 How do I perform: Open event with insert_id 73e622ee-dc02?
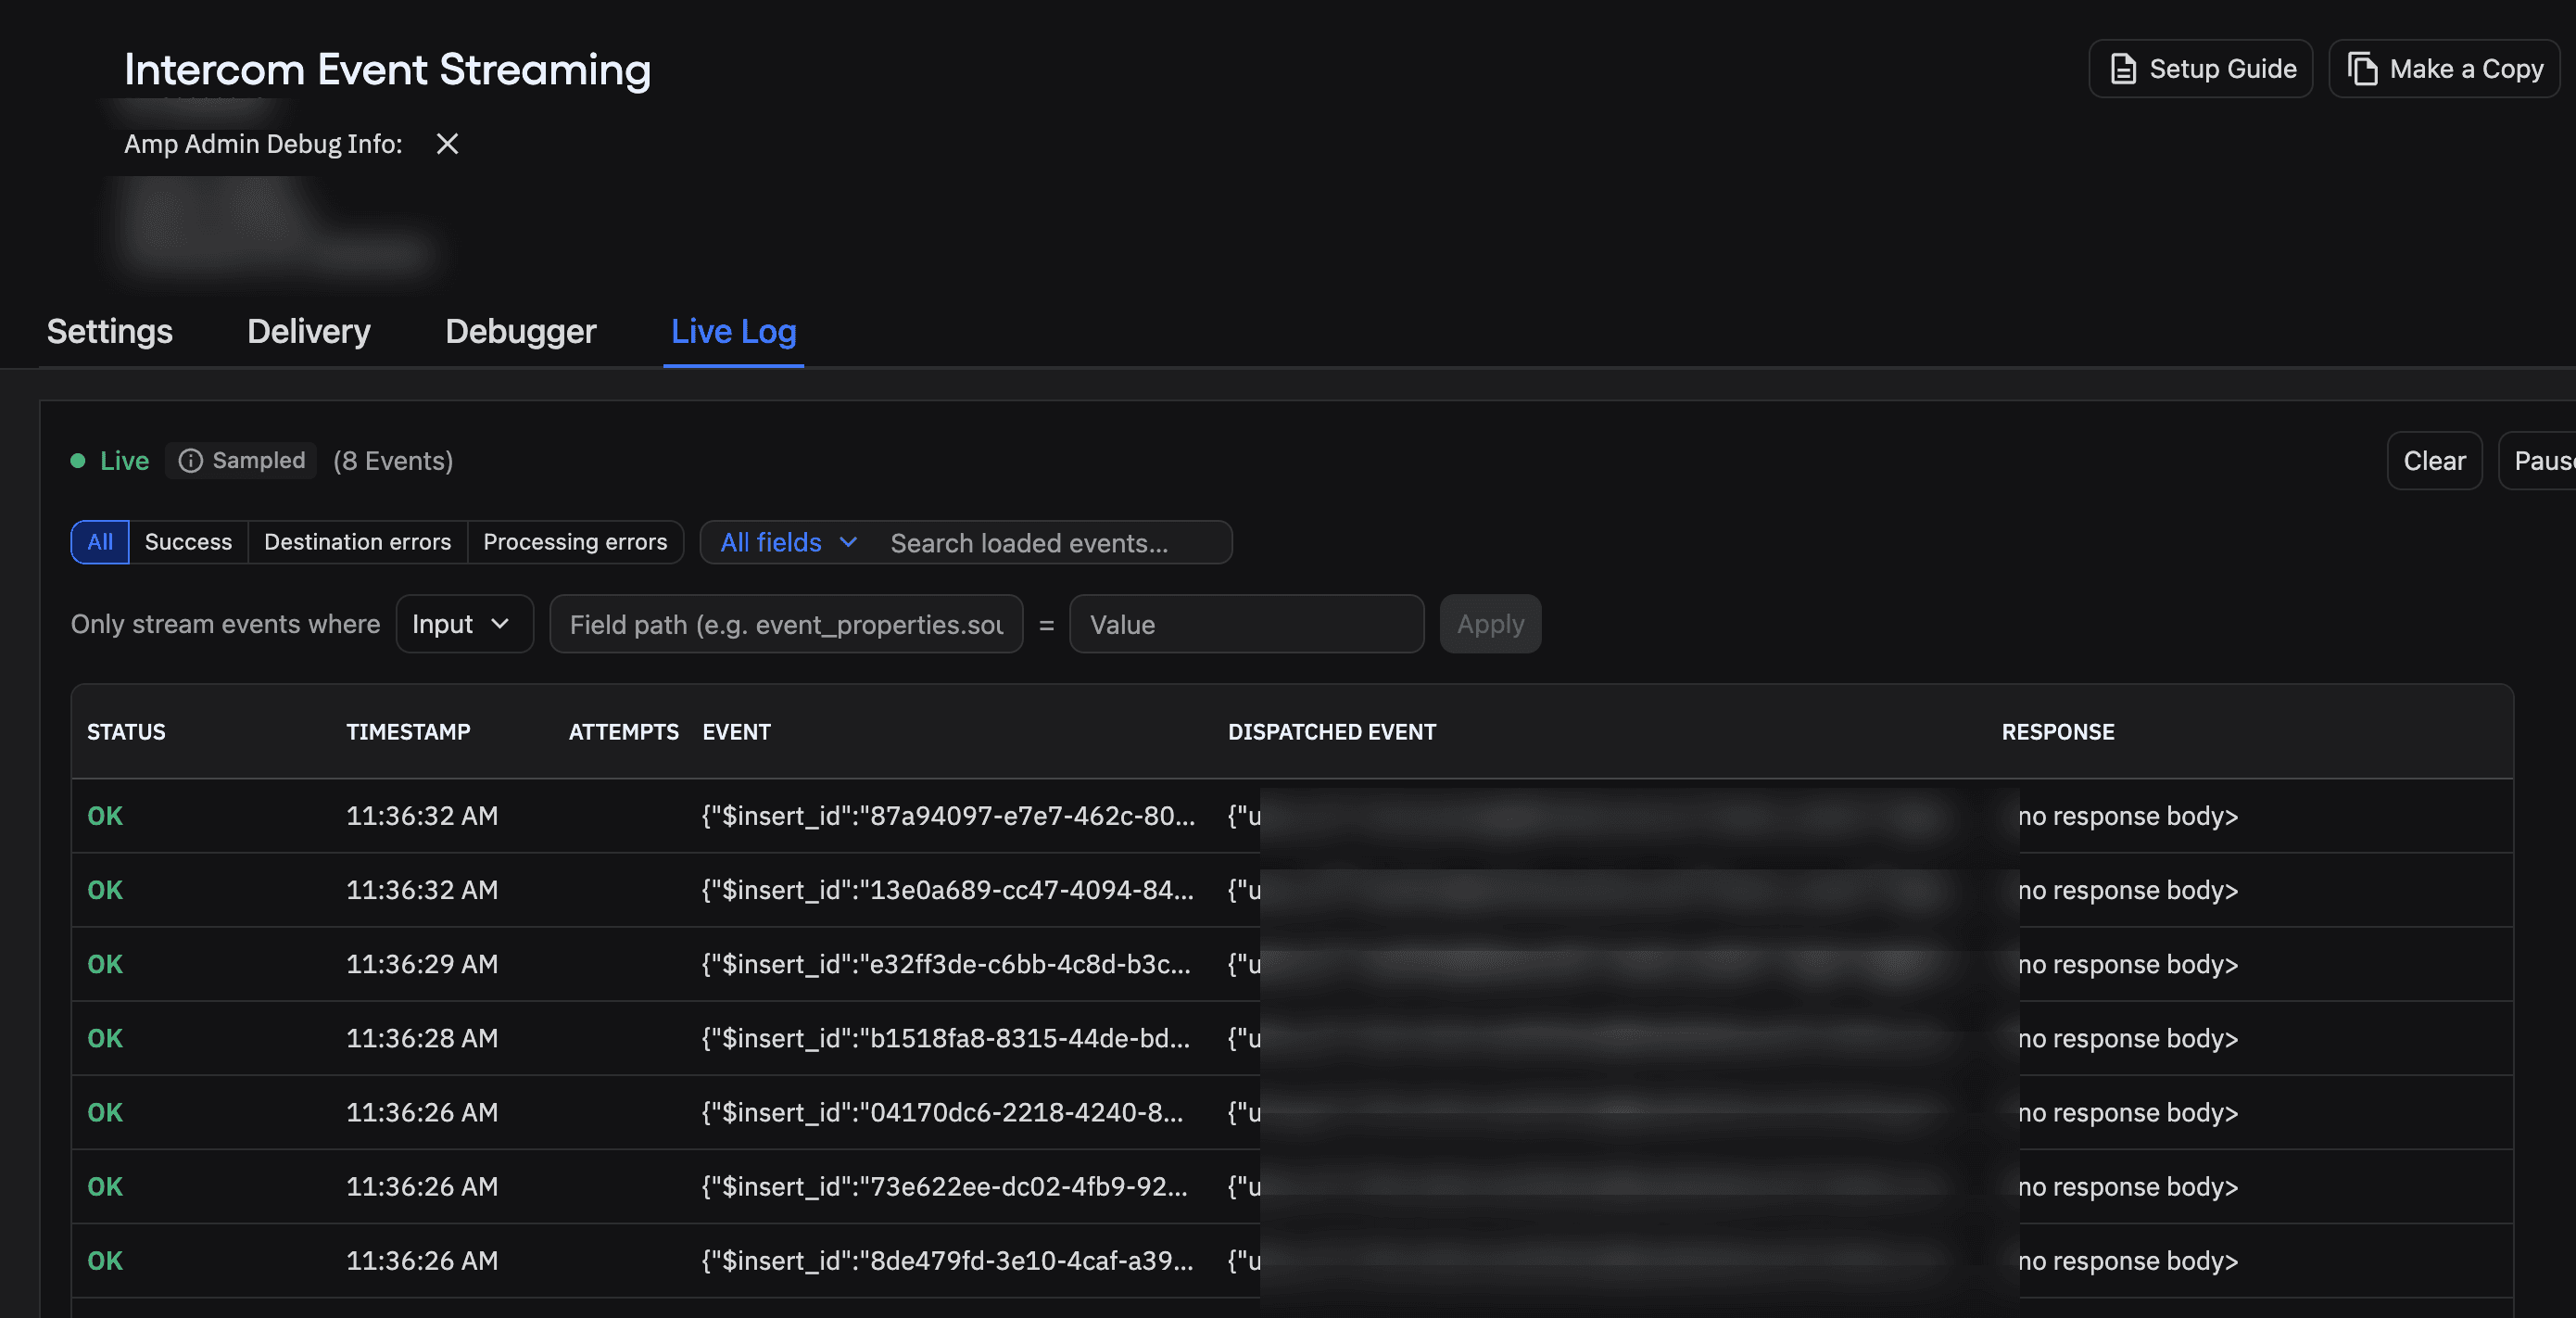(x=944, y=1186)
